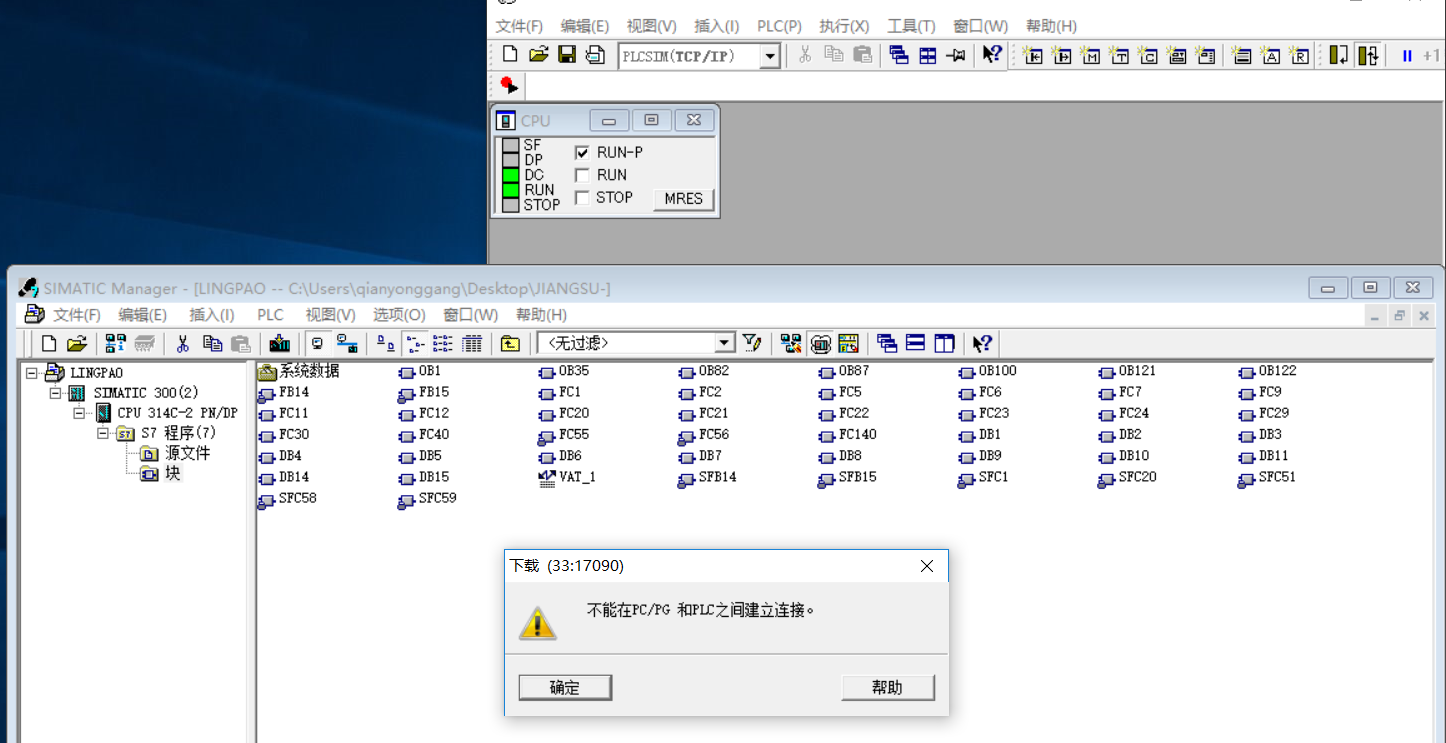
Task: Open the 选项(O) menu in SIMATIC Manager
Action: point(399,315)
